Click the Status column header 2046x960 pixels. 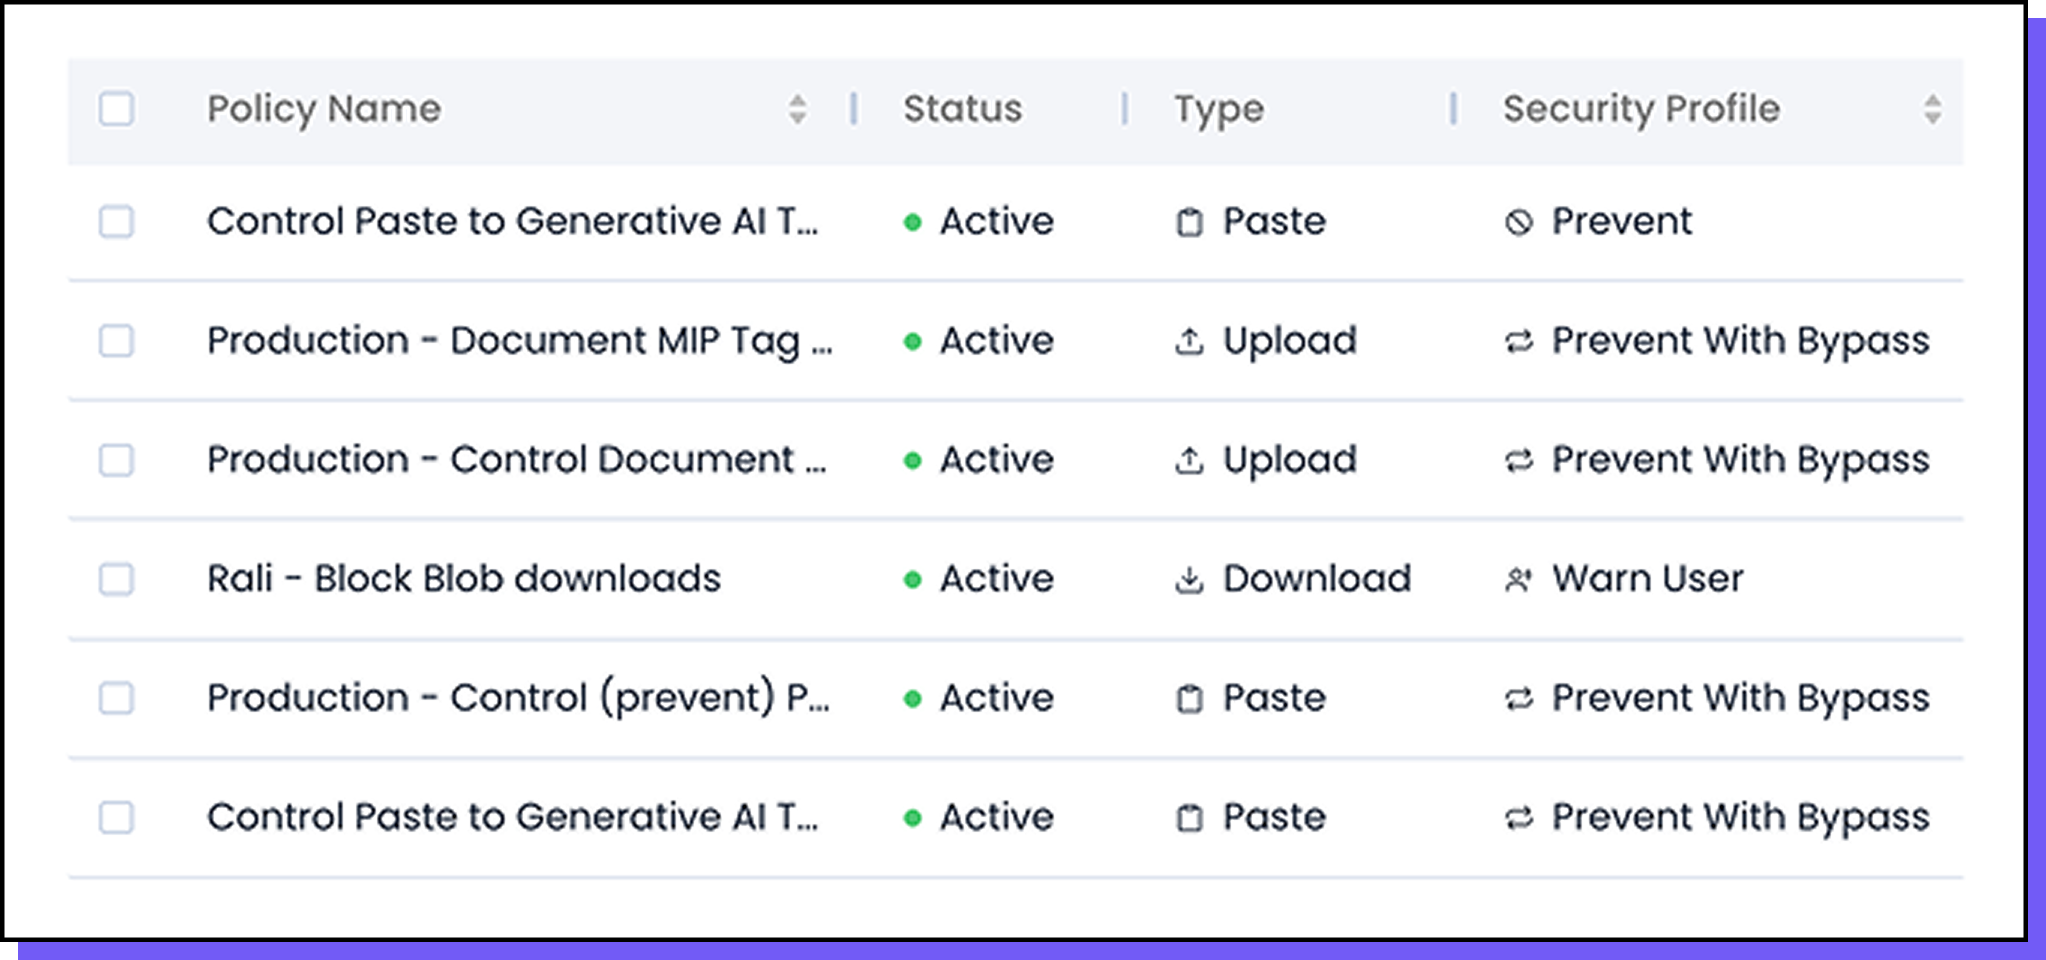[x=962, y=109]
